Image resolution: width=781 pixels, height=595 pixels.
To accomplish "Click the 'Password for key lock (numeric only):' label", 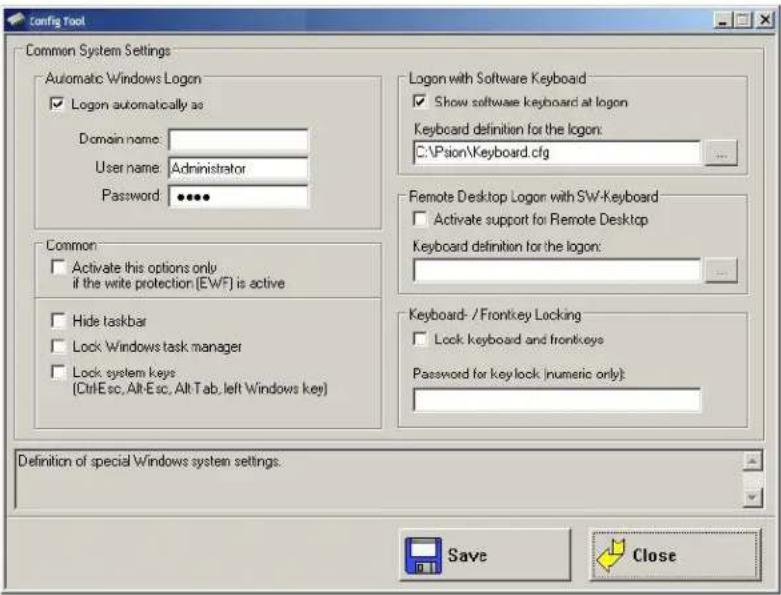I will pos(519,374).
